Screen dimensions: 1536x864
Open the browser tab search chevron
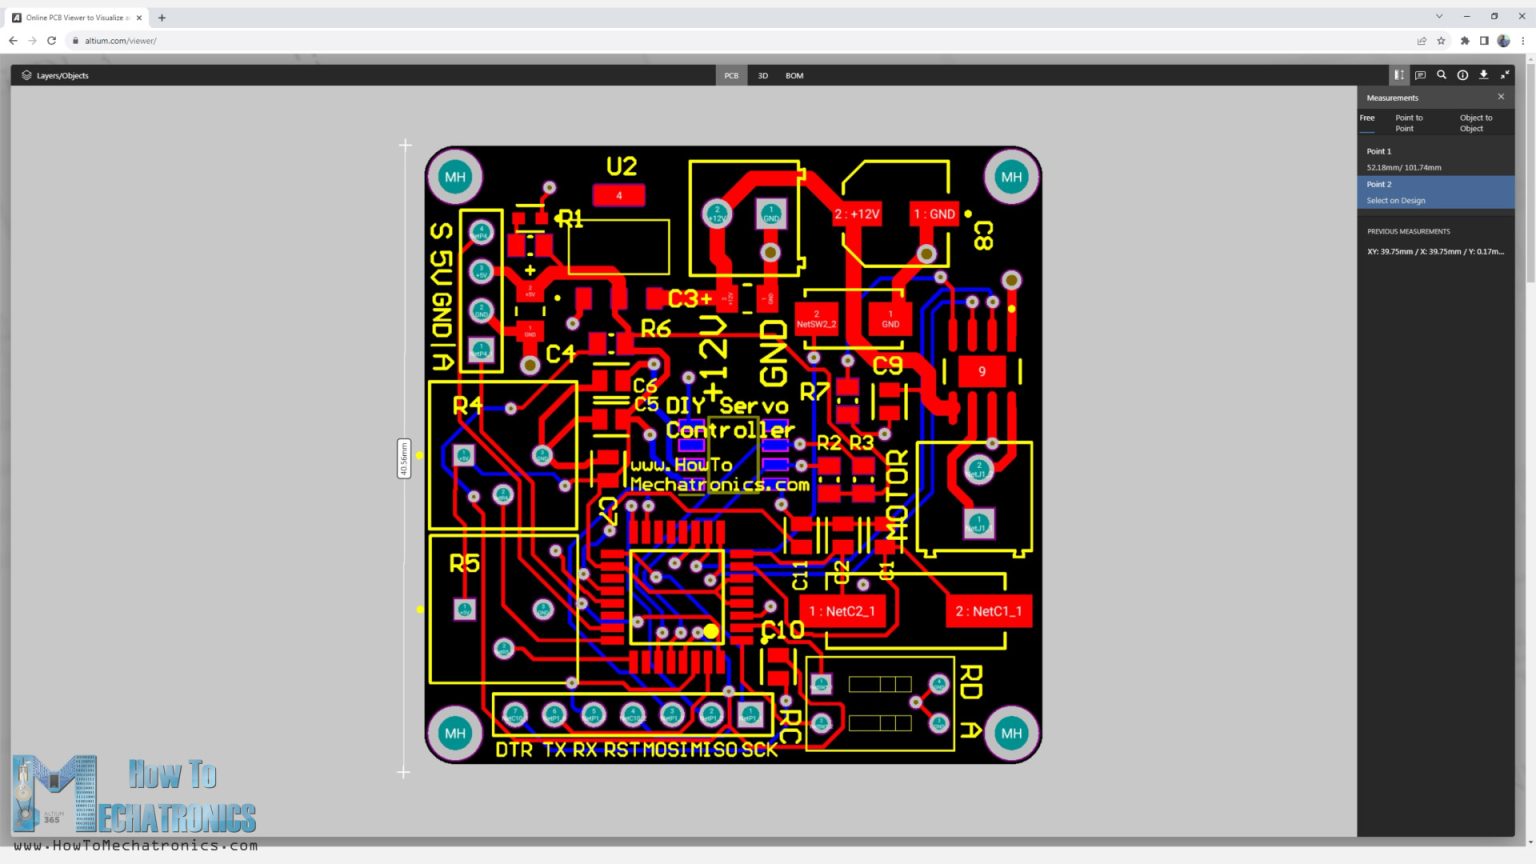[x=1437, y=16]
